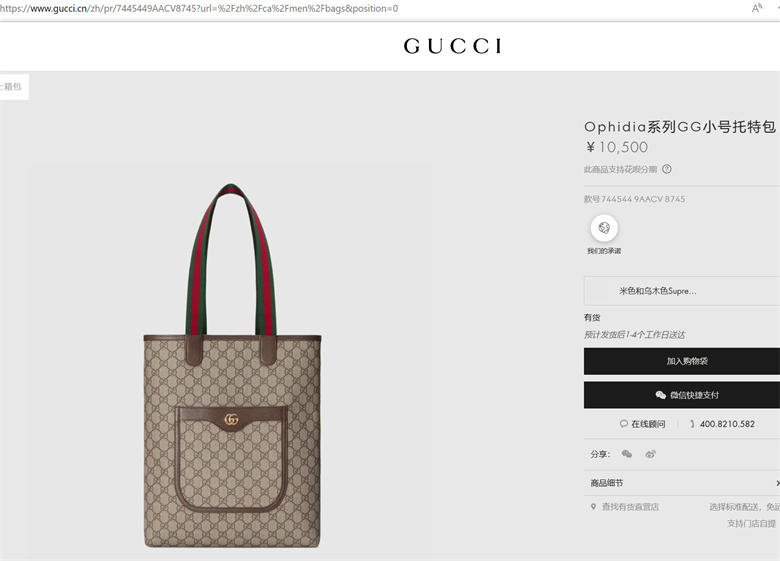Click the Gucci logo in the header
The width and height of the screenshot is (780, 561).
(452, 46)
